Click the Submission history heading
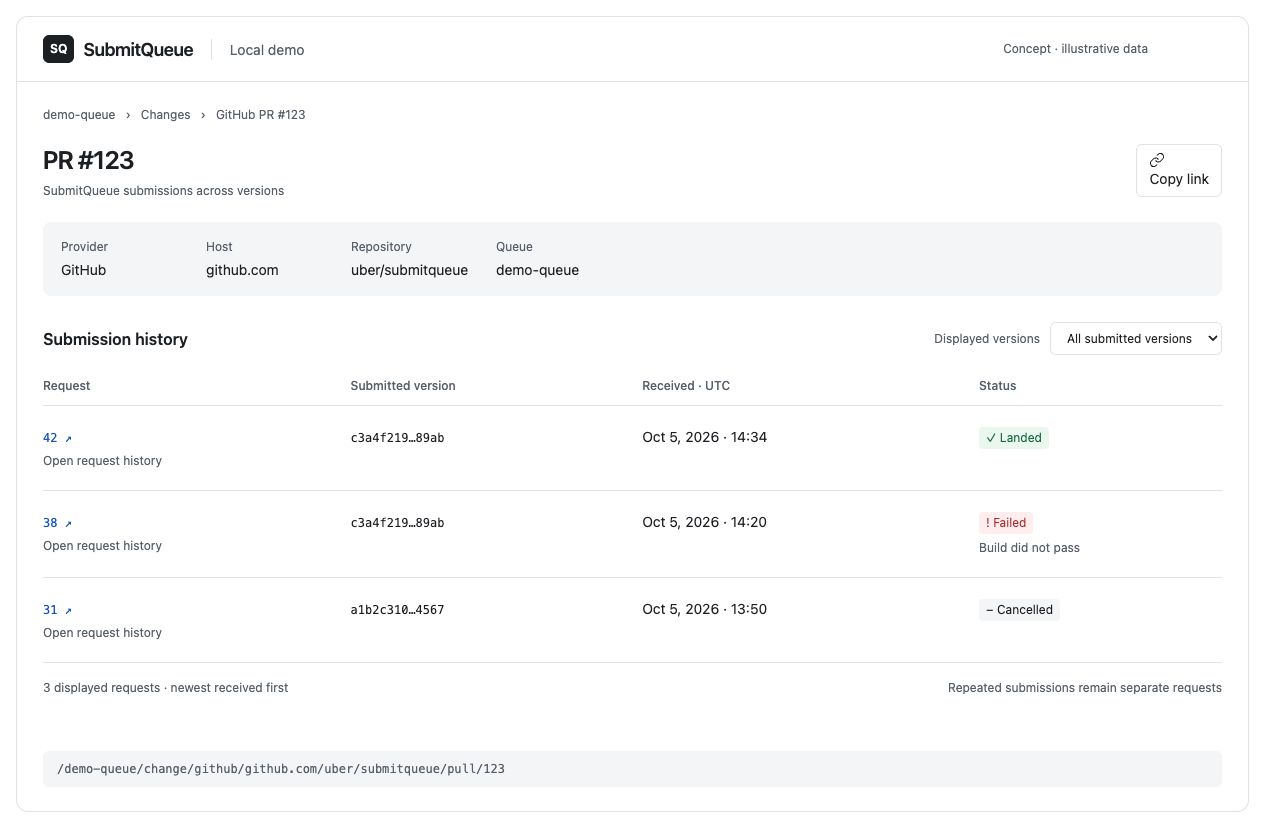Viewport: 1265px width, 829px height. click(x=115, y=339)
